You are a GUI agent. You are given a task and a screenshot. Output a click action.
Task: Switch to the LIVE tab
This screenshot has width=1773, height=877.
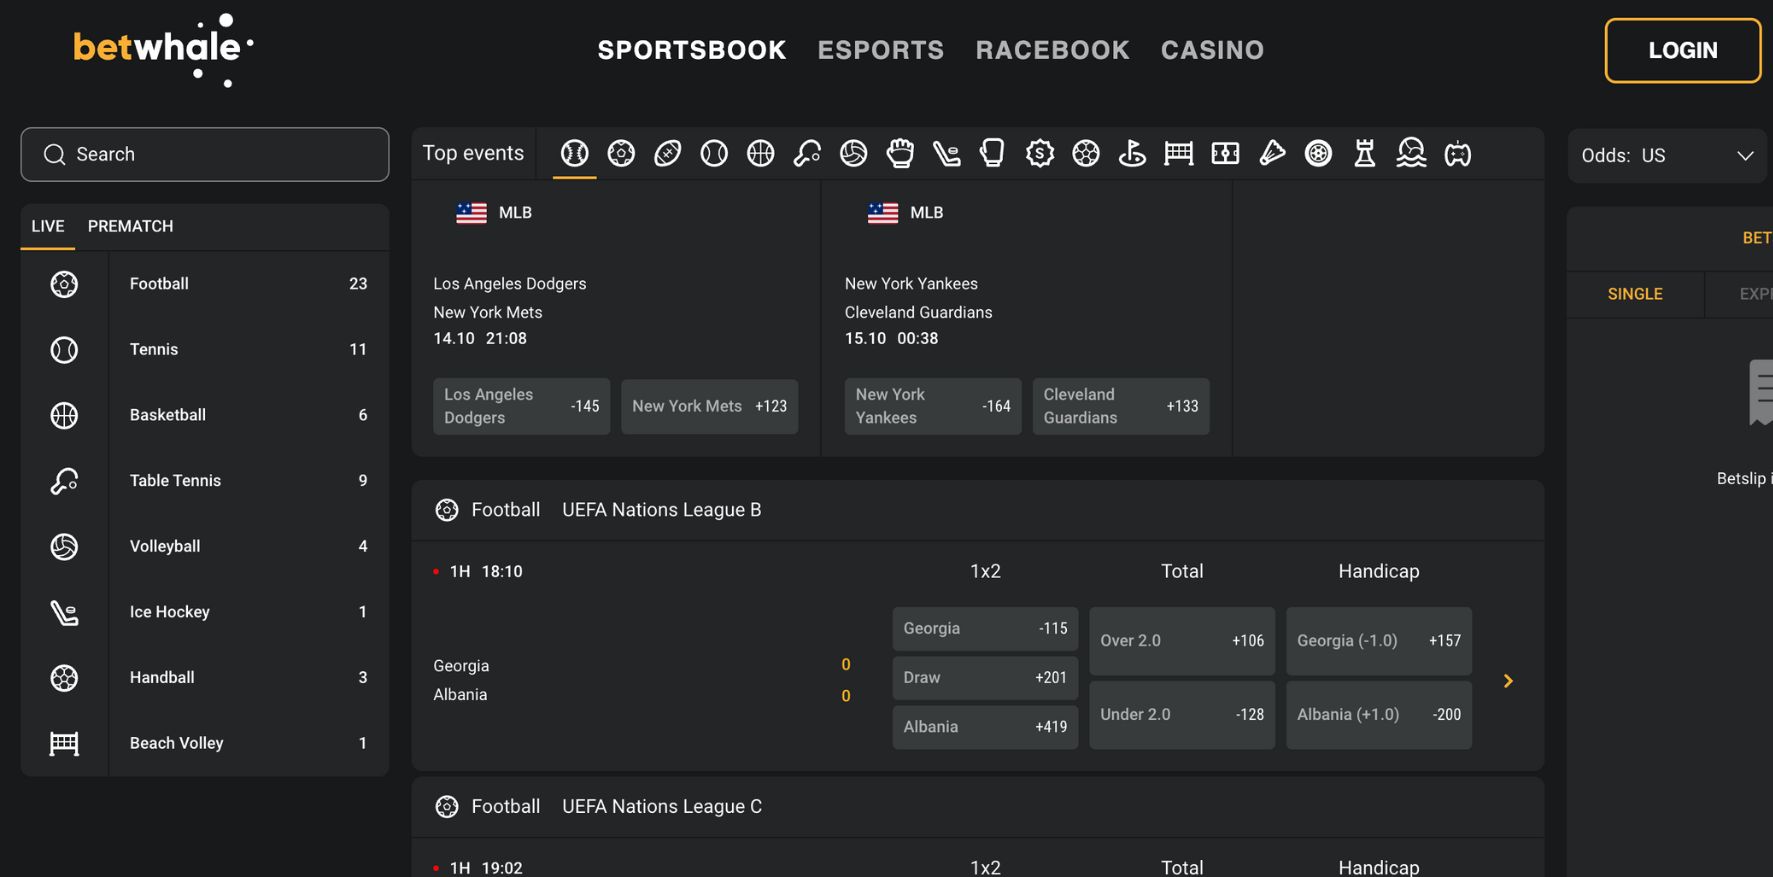[x=48, y=226]
